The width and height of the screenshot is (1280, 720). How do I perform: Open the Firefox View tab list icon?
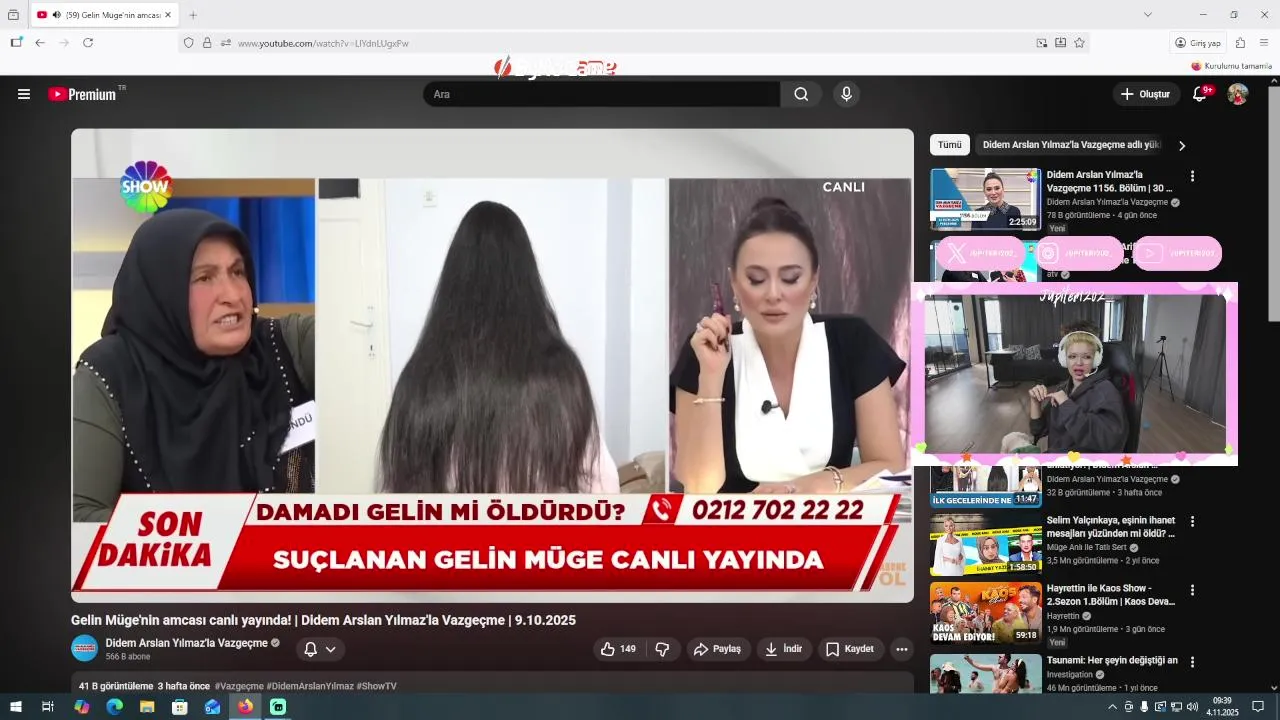(x=13, y=15)
